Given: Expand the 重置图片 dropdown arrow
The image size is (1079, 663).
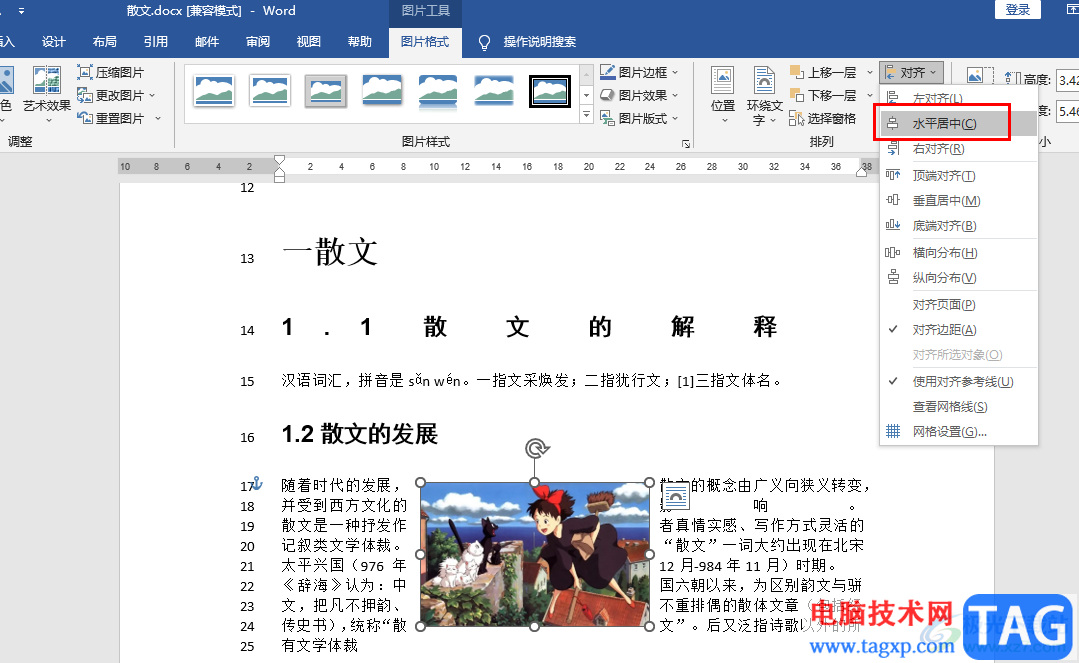Looking at the screenshot, I should click(x=158, y=118).
